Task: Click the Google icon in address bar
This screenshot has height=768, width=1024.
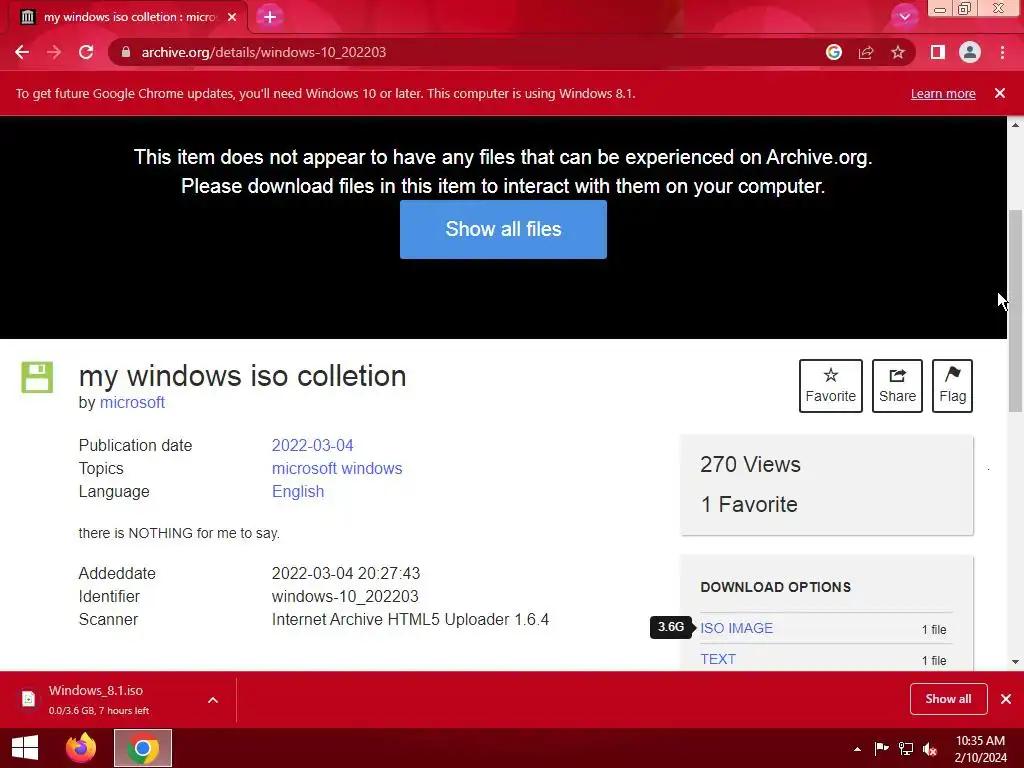Action: (833, 52)
